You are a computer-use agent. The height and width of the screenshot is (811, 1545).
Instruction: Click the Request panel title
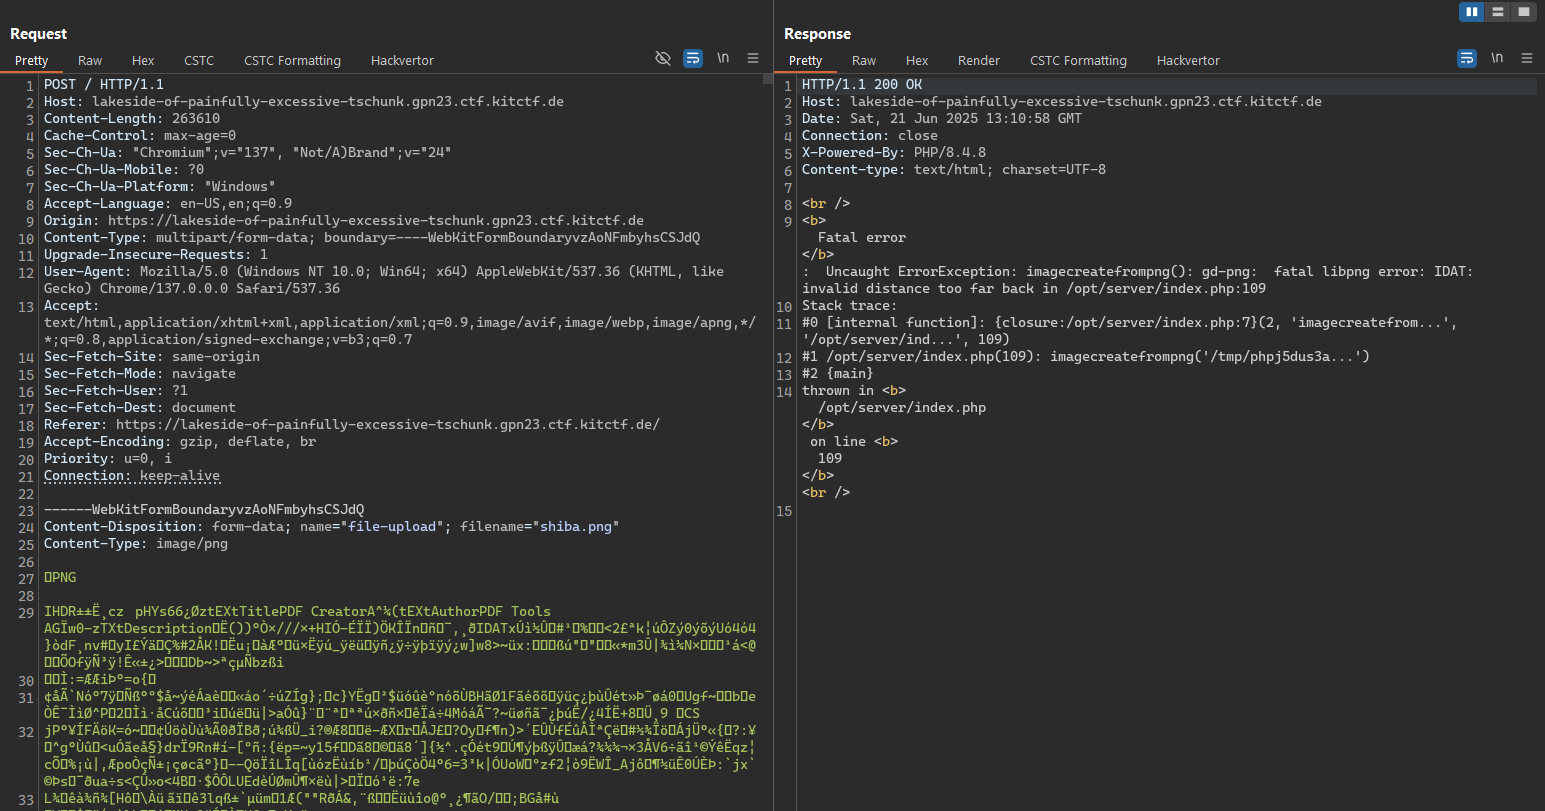[38, 34]
